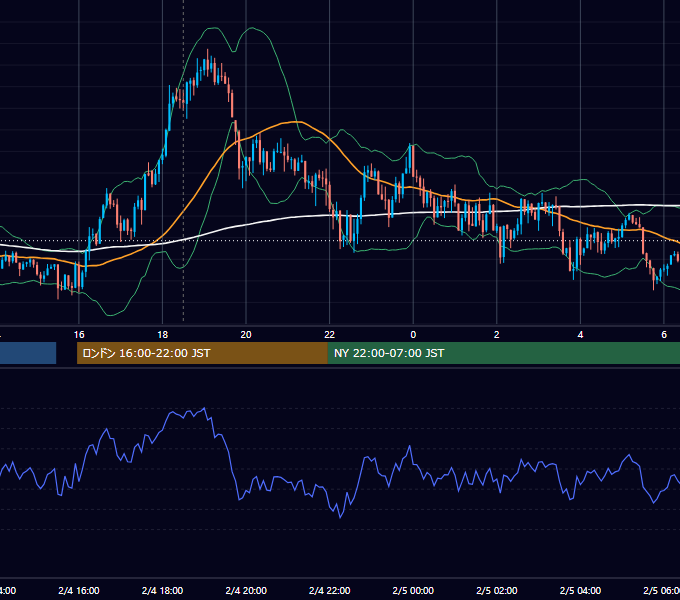Click the '2/4 20:00' indicator axis label
680x600 pixels.
coord(246,591)
